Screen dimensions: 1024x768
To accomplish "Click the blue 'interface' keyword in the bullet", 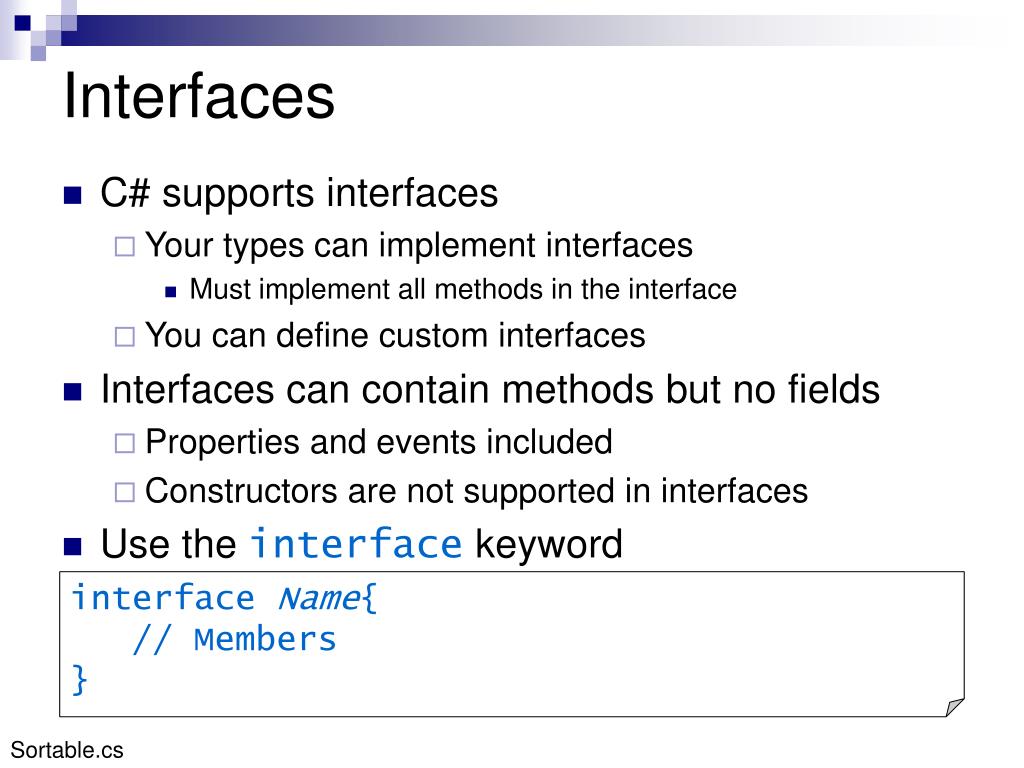I will [357, 544].
